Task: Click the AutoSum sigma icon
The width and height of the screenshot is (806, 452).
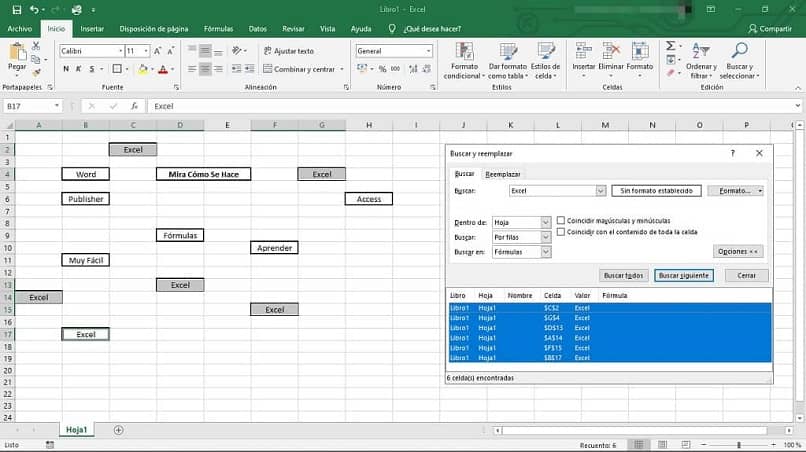Action: [671, 46]
